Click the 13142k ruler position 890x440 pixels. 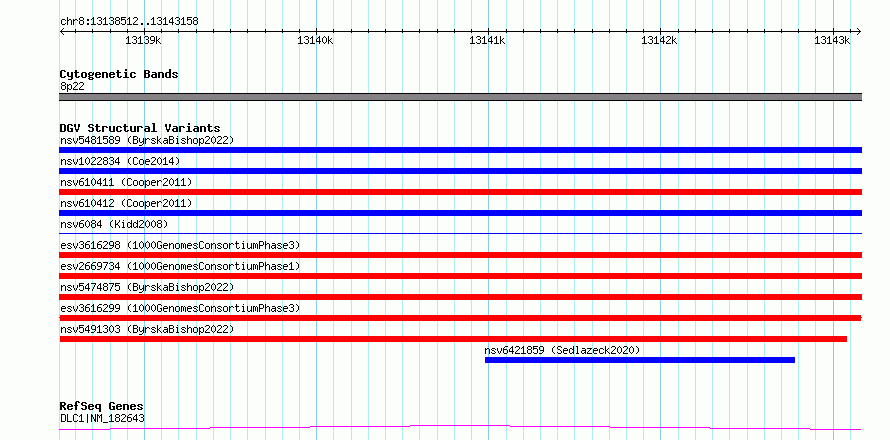coord(660,40)
